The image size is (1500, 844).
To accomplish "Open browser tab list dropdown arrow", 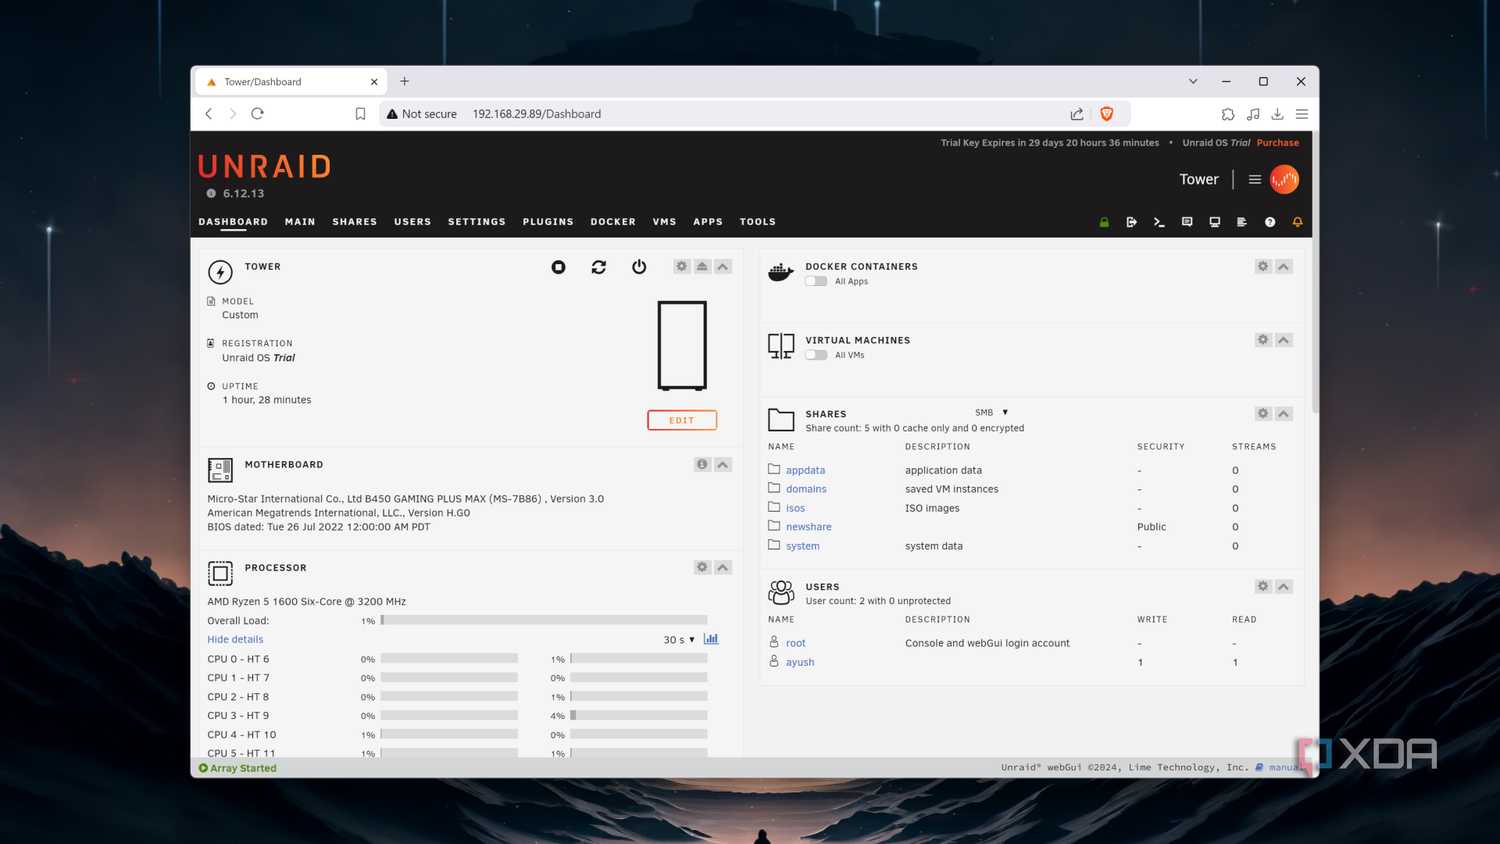I will 1193,82.
